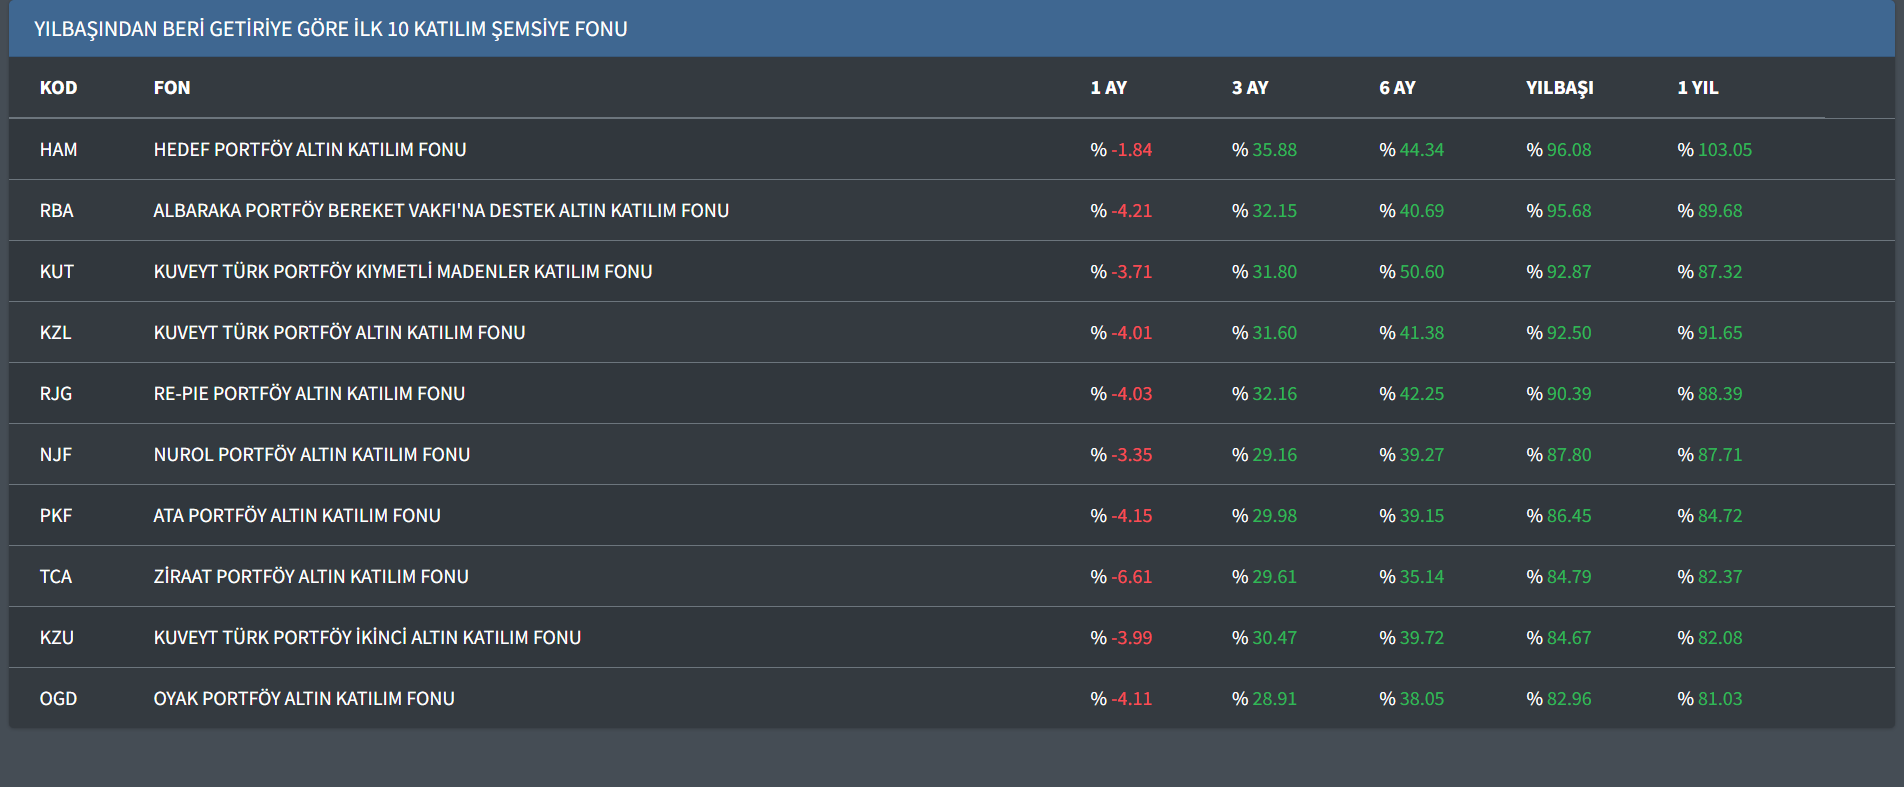Open the HEDEF PORTFÖY ALTIN KATILIM FONU link
The width and height of the screenshot is (1904, 787).
point(310,150)
